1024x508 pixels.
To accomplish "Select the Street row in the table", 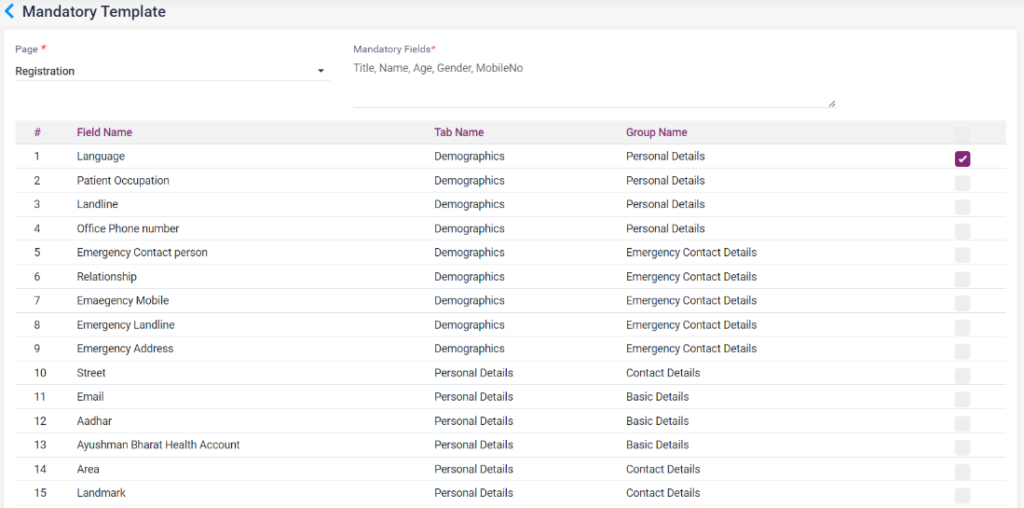I will point(91,373).
